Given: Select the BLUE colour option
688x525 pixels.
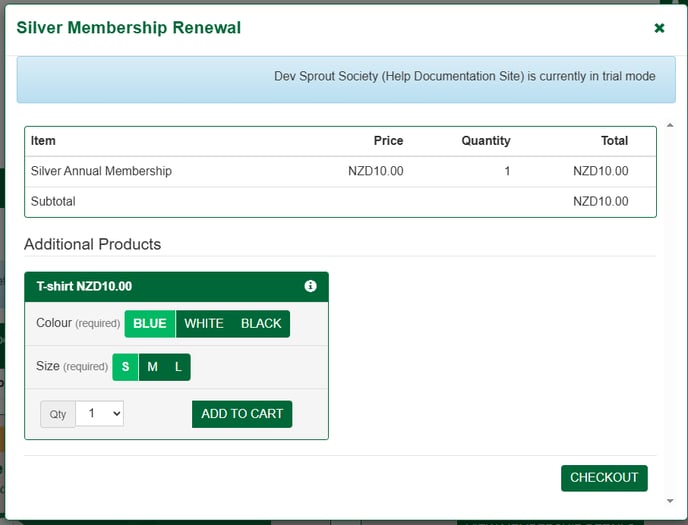Looking at the screenshot, I should point(150,324).
